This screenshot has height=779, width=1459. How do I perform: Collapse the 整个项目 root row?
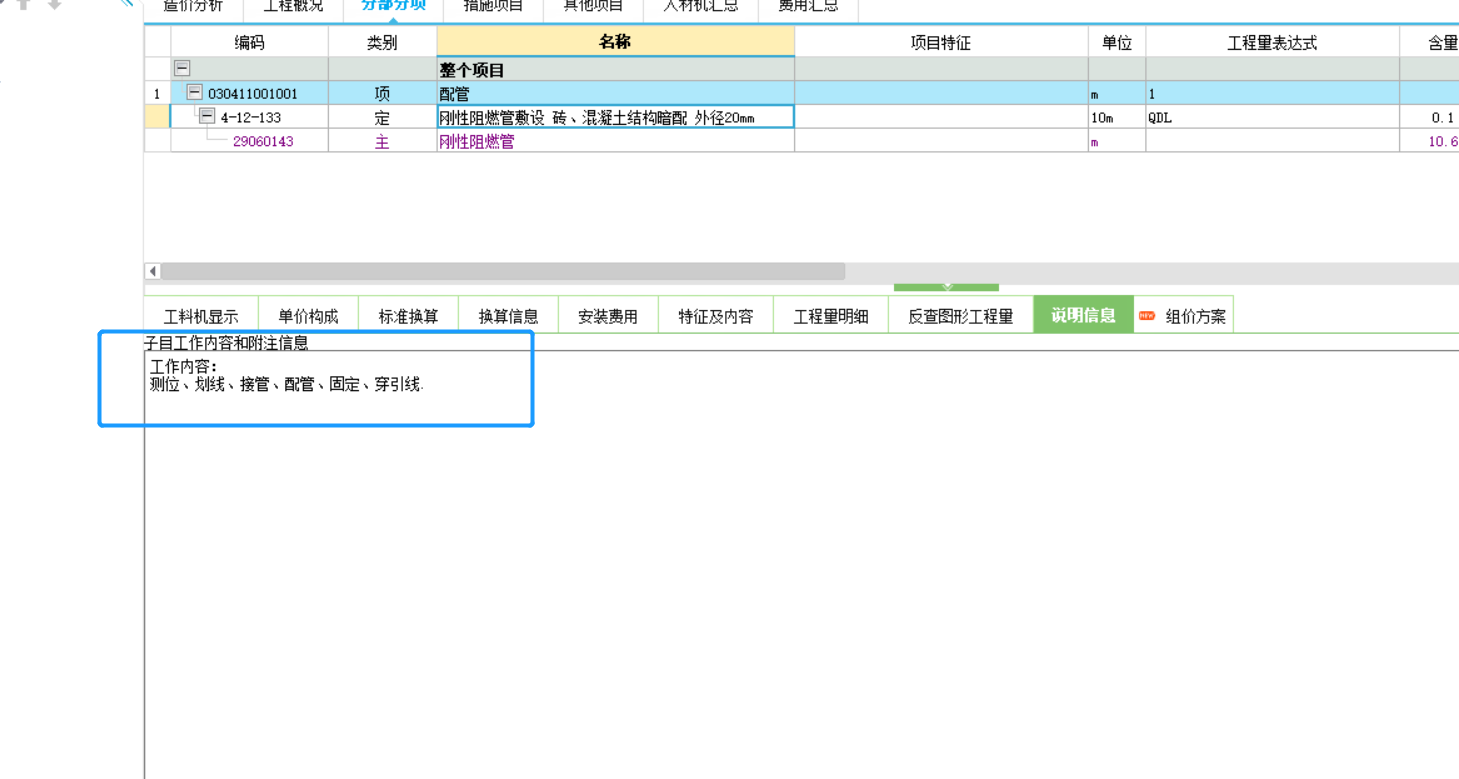[x=182, y=69]
